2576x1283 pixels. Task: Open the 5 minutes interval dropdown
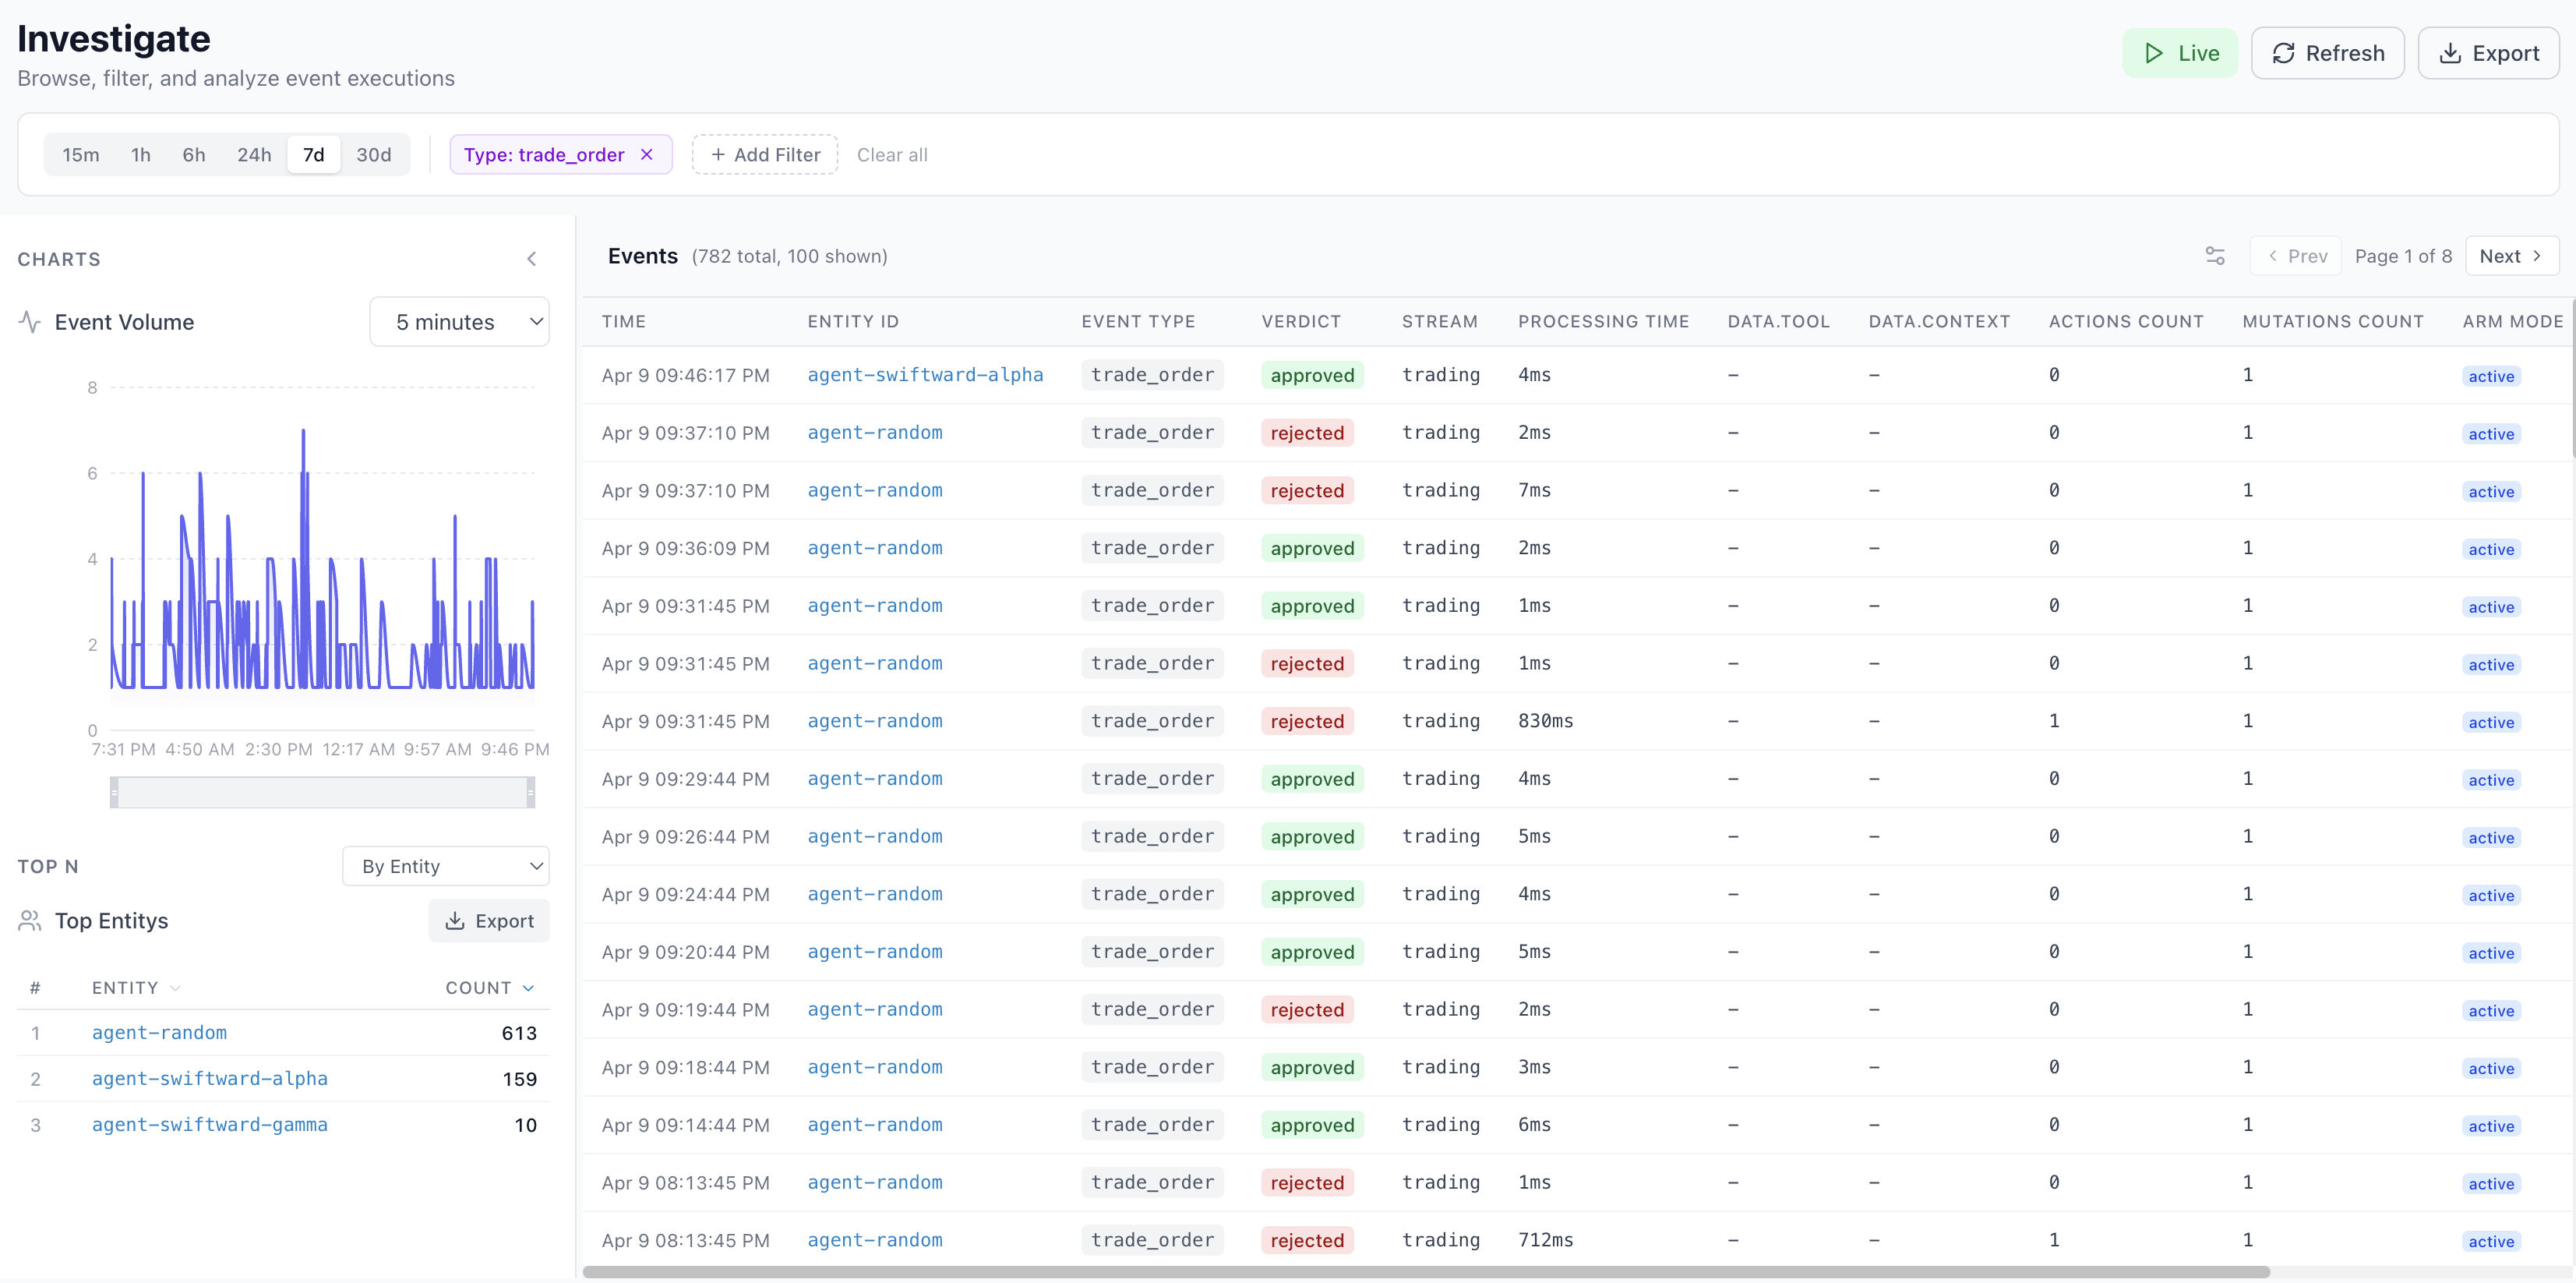pyautogui.click(x=459, y=321)
